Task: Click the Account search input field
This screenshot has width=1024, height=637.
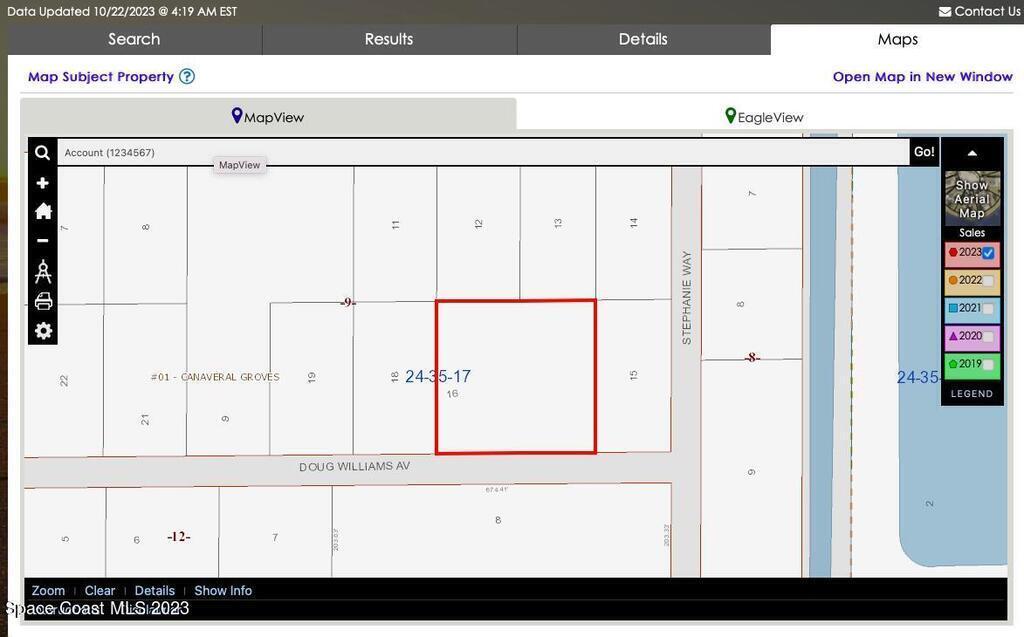Action: [480, 153]
